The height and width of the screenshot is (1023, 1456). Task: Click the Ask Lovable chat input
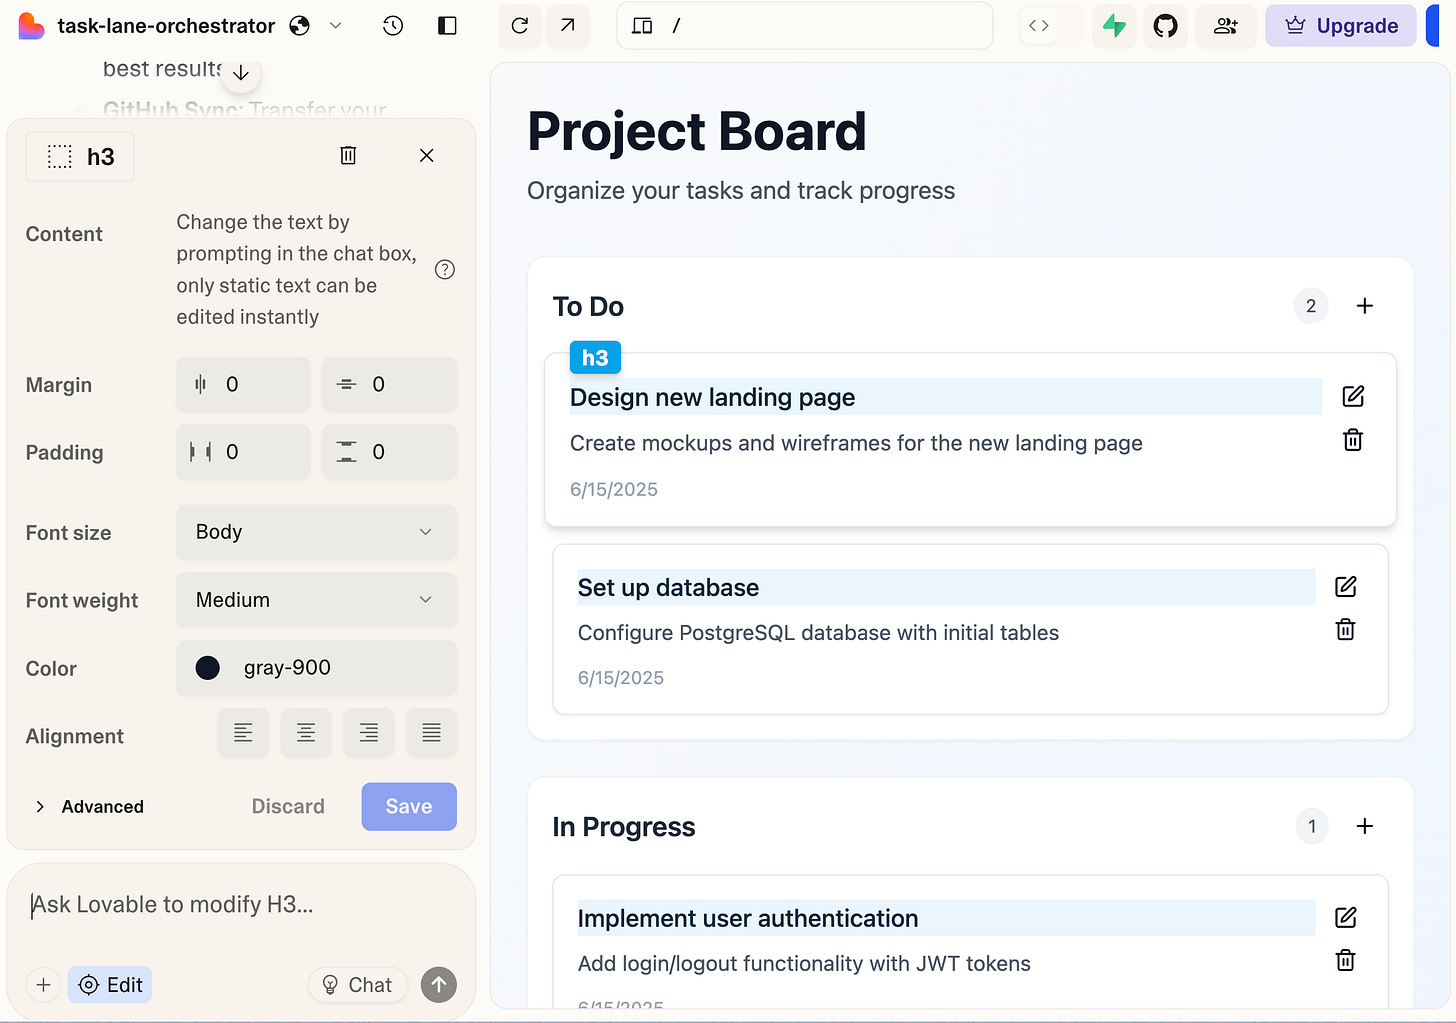click(240, 905)
